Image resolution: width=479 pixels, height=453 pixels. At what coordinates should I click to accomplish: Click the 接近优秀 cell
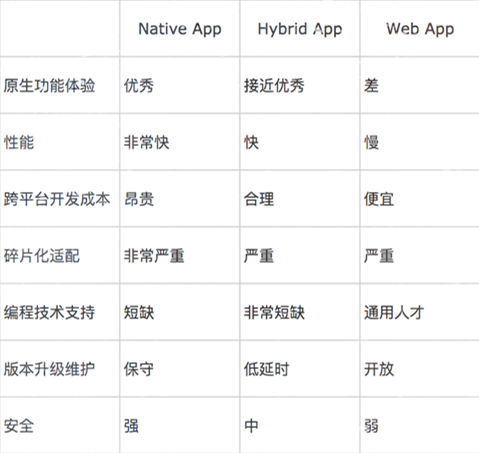pyautogui.click(x=274, y=85)
